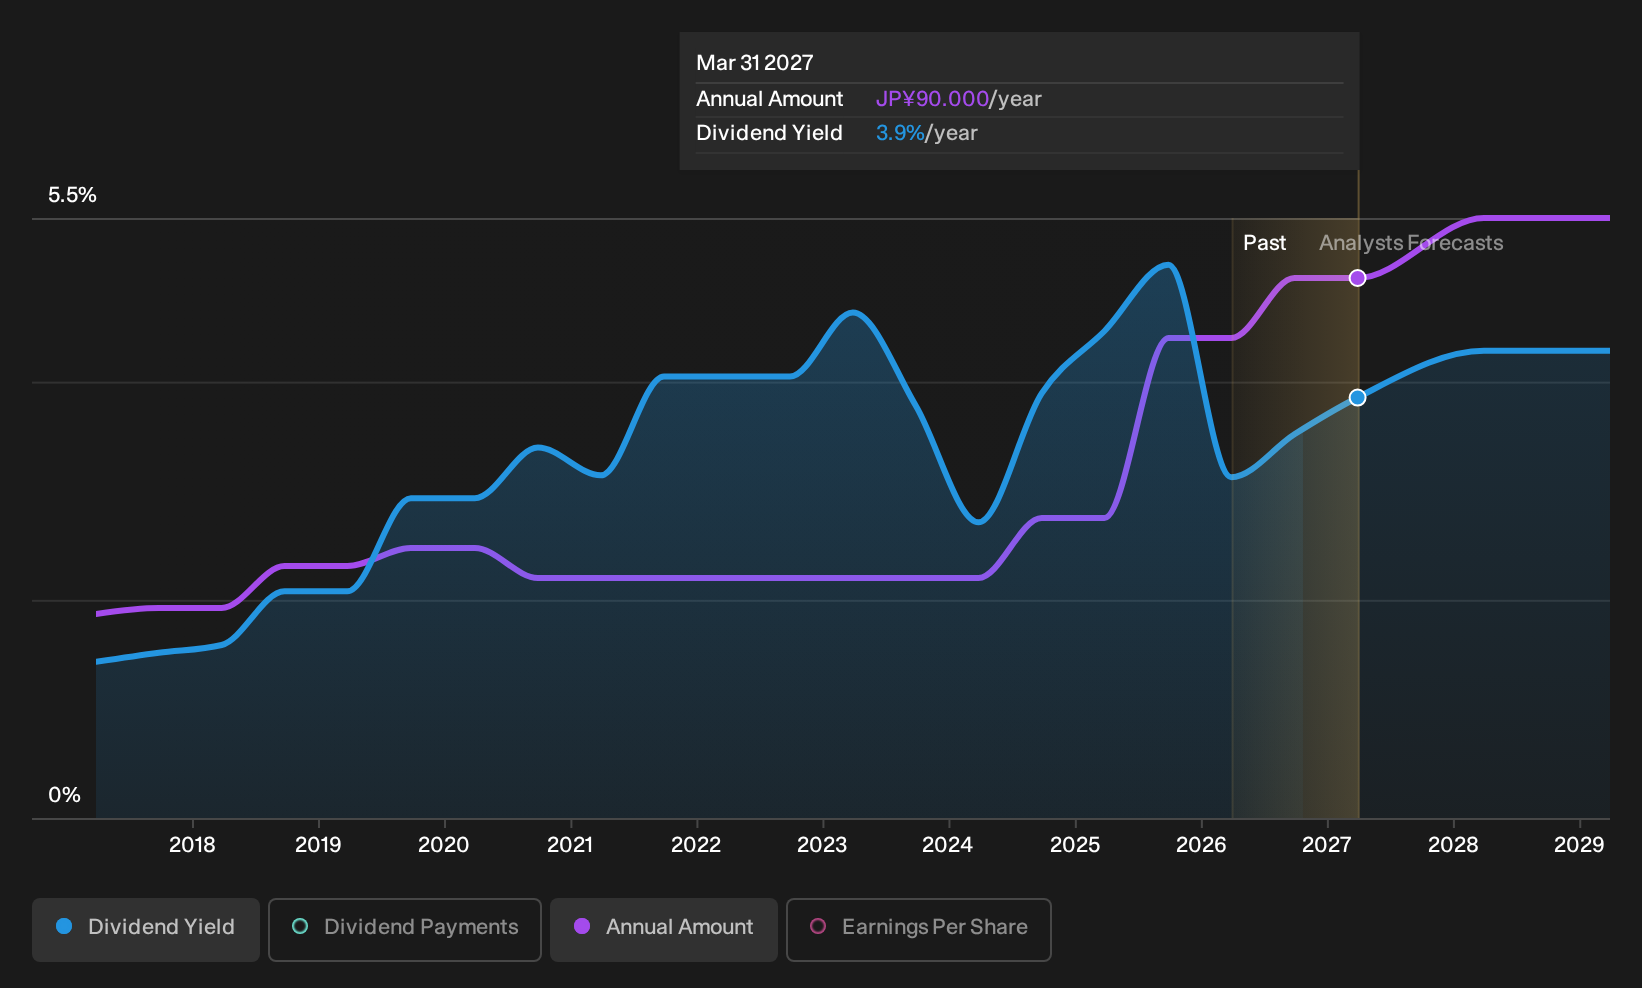Toggle the Earnings Per Share series
The image size is (1642, 988).
click(919, 929)
